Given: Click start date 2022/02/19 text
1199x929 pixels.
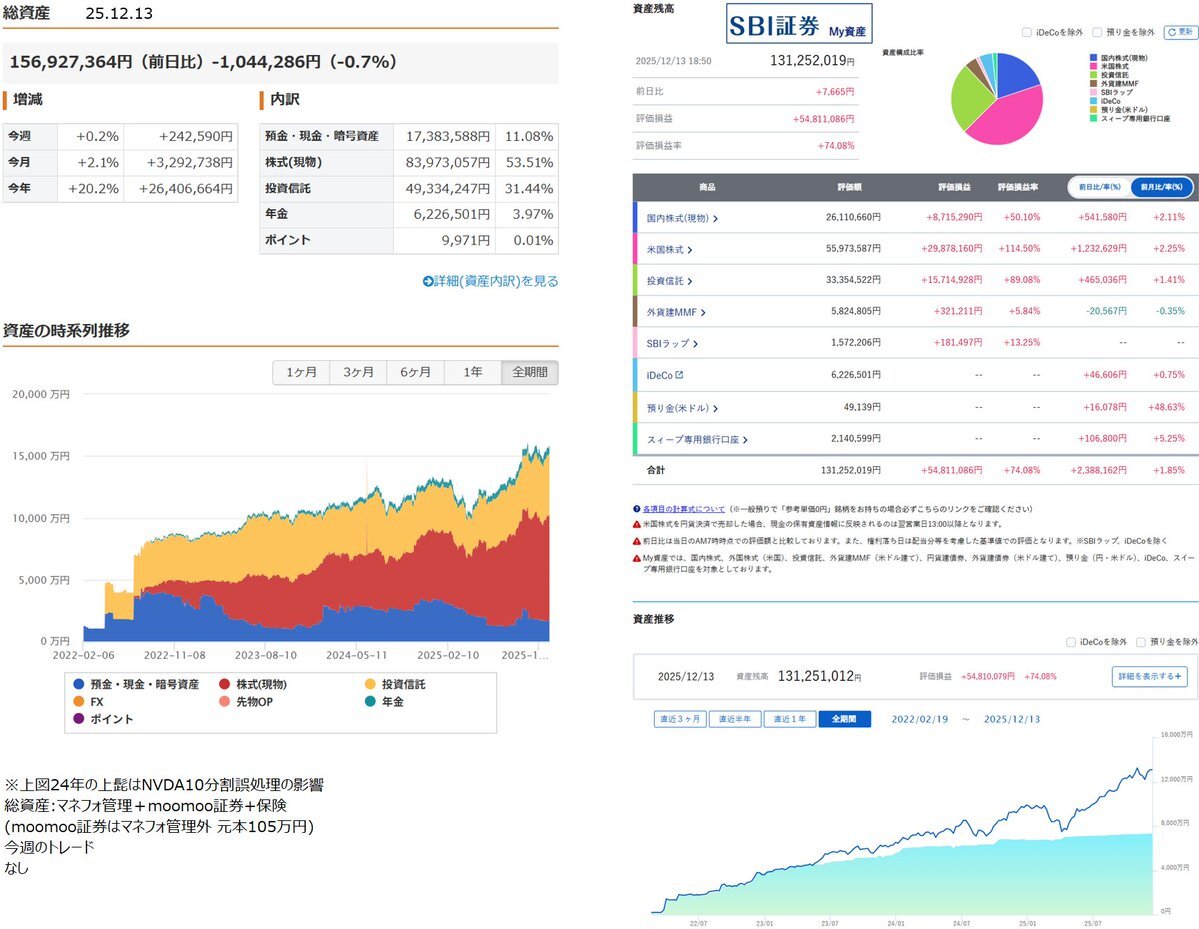Looking at the screenshot, I should pos(920,719).
